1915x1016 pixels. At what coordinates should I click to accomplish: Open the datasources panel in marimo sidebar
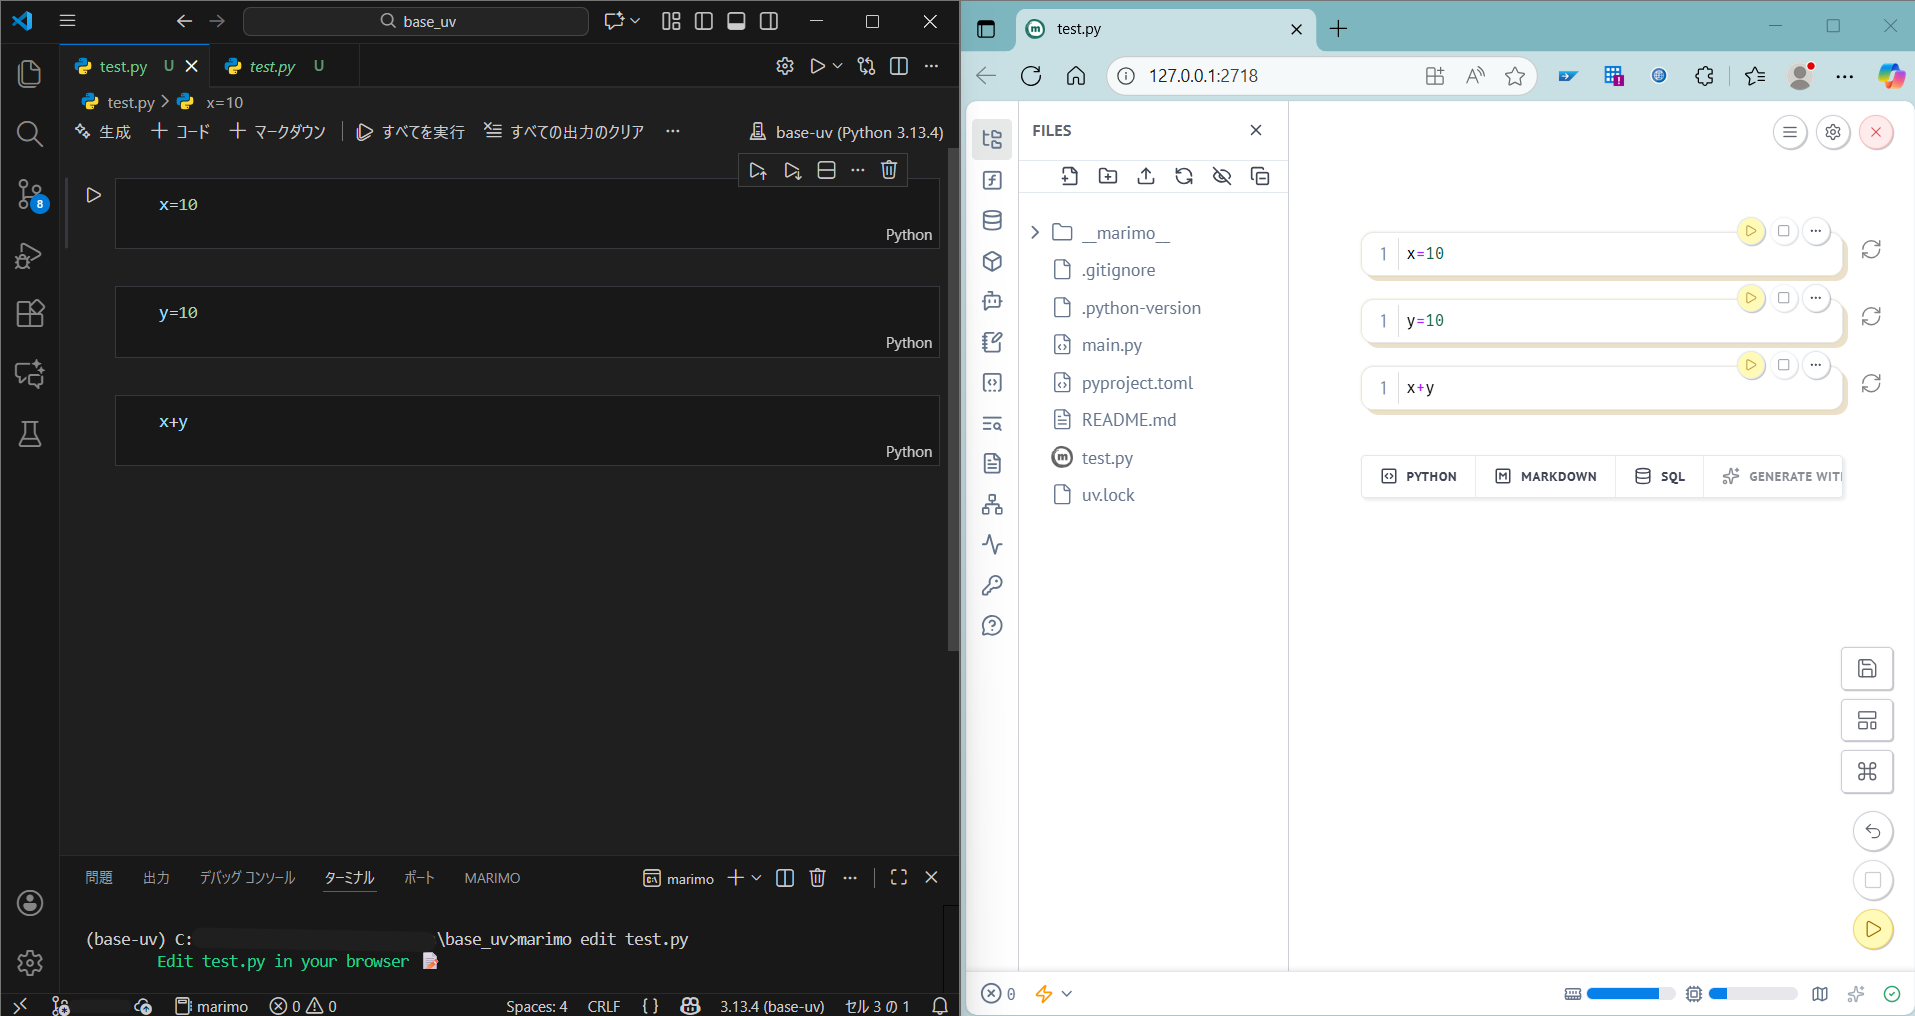point(992,220)
